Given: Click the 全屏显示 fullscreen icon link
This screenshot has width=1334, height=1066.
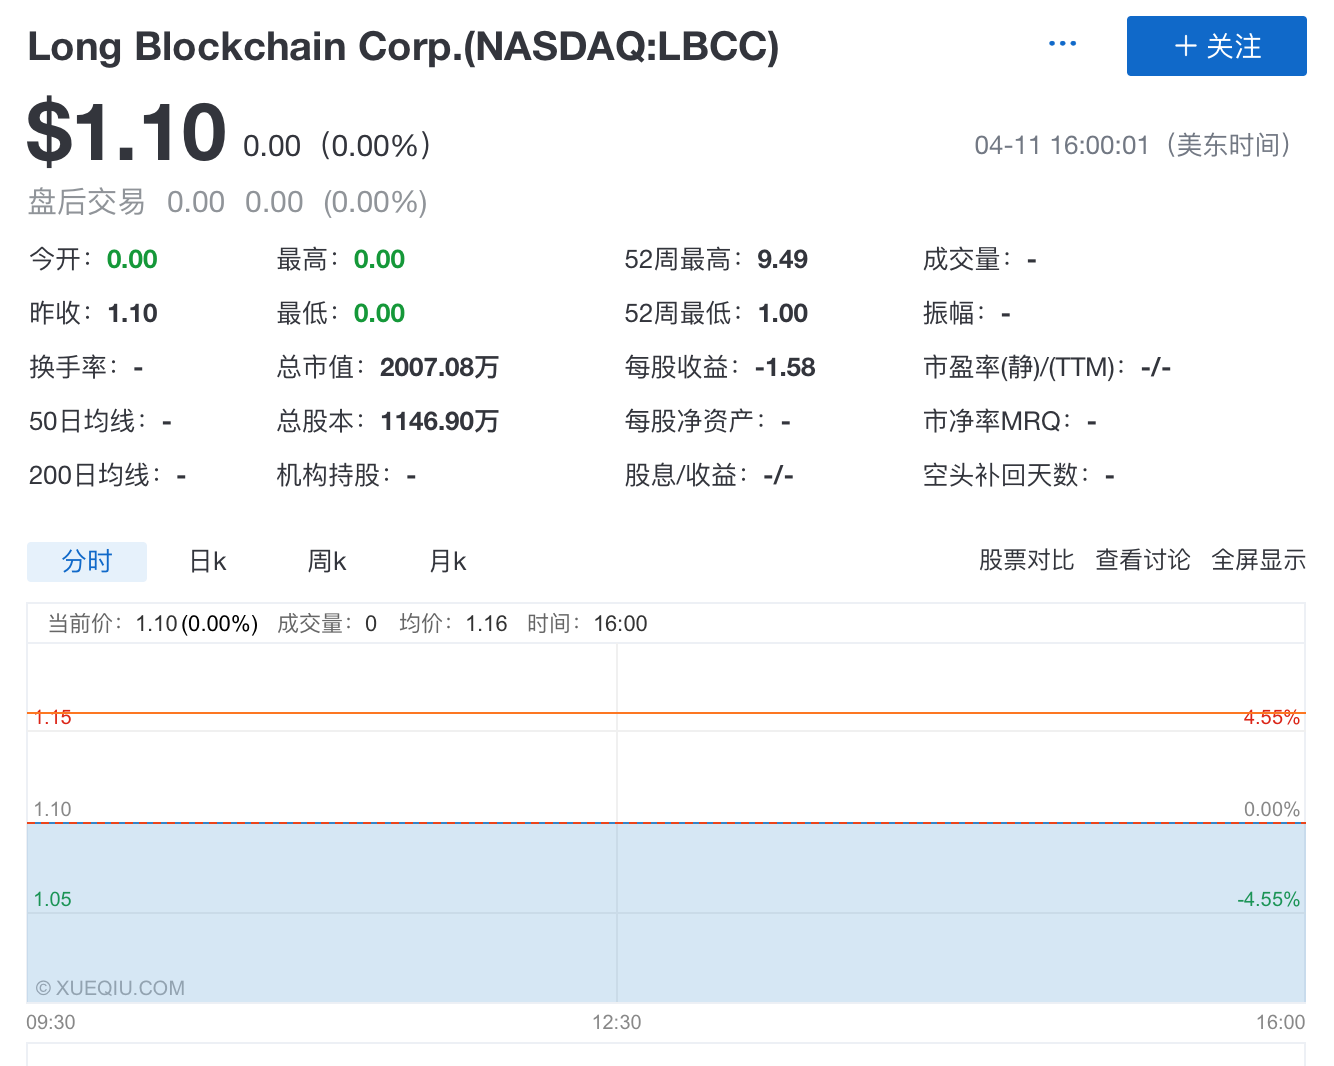Looking at the screenshot, I should point(1258,561).
